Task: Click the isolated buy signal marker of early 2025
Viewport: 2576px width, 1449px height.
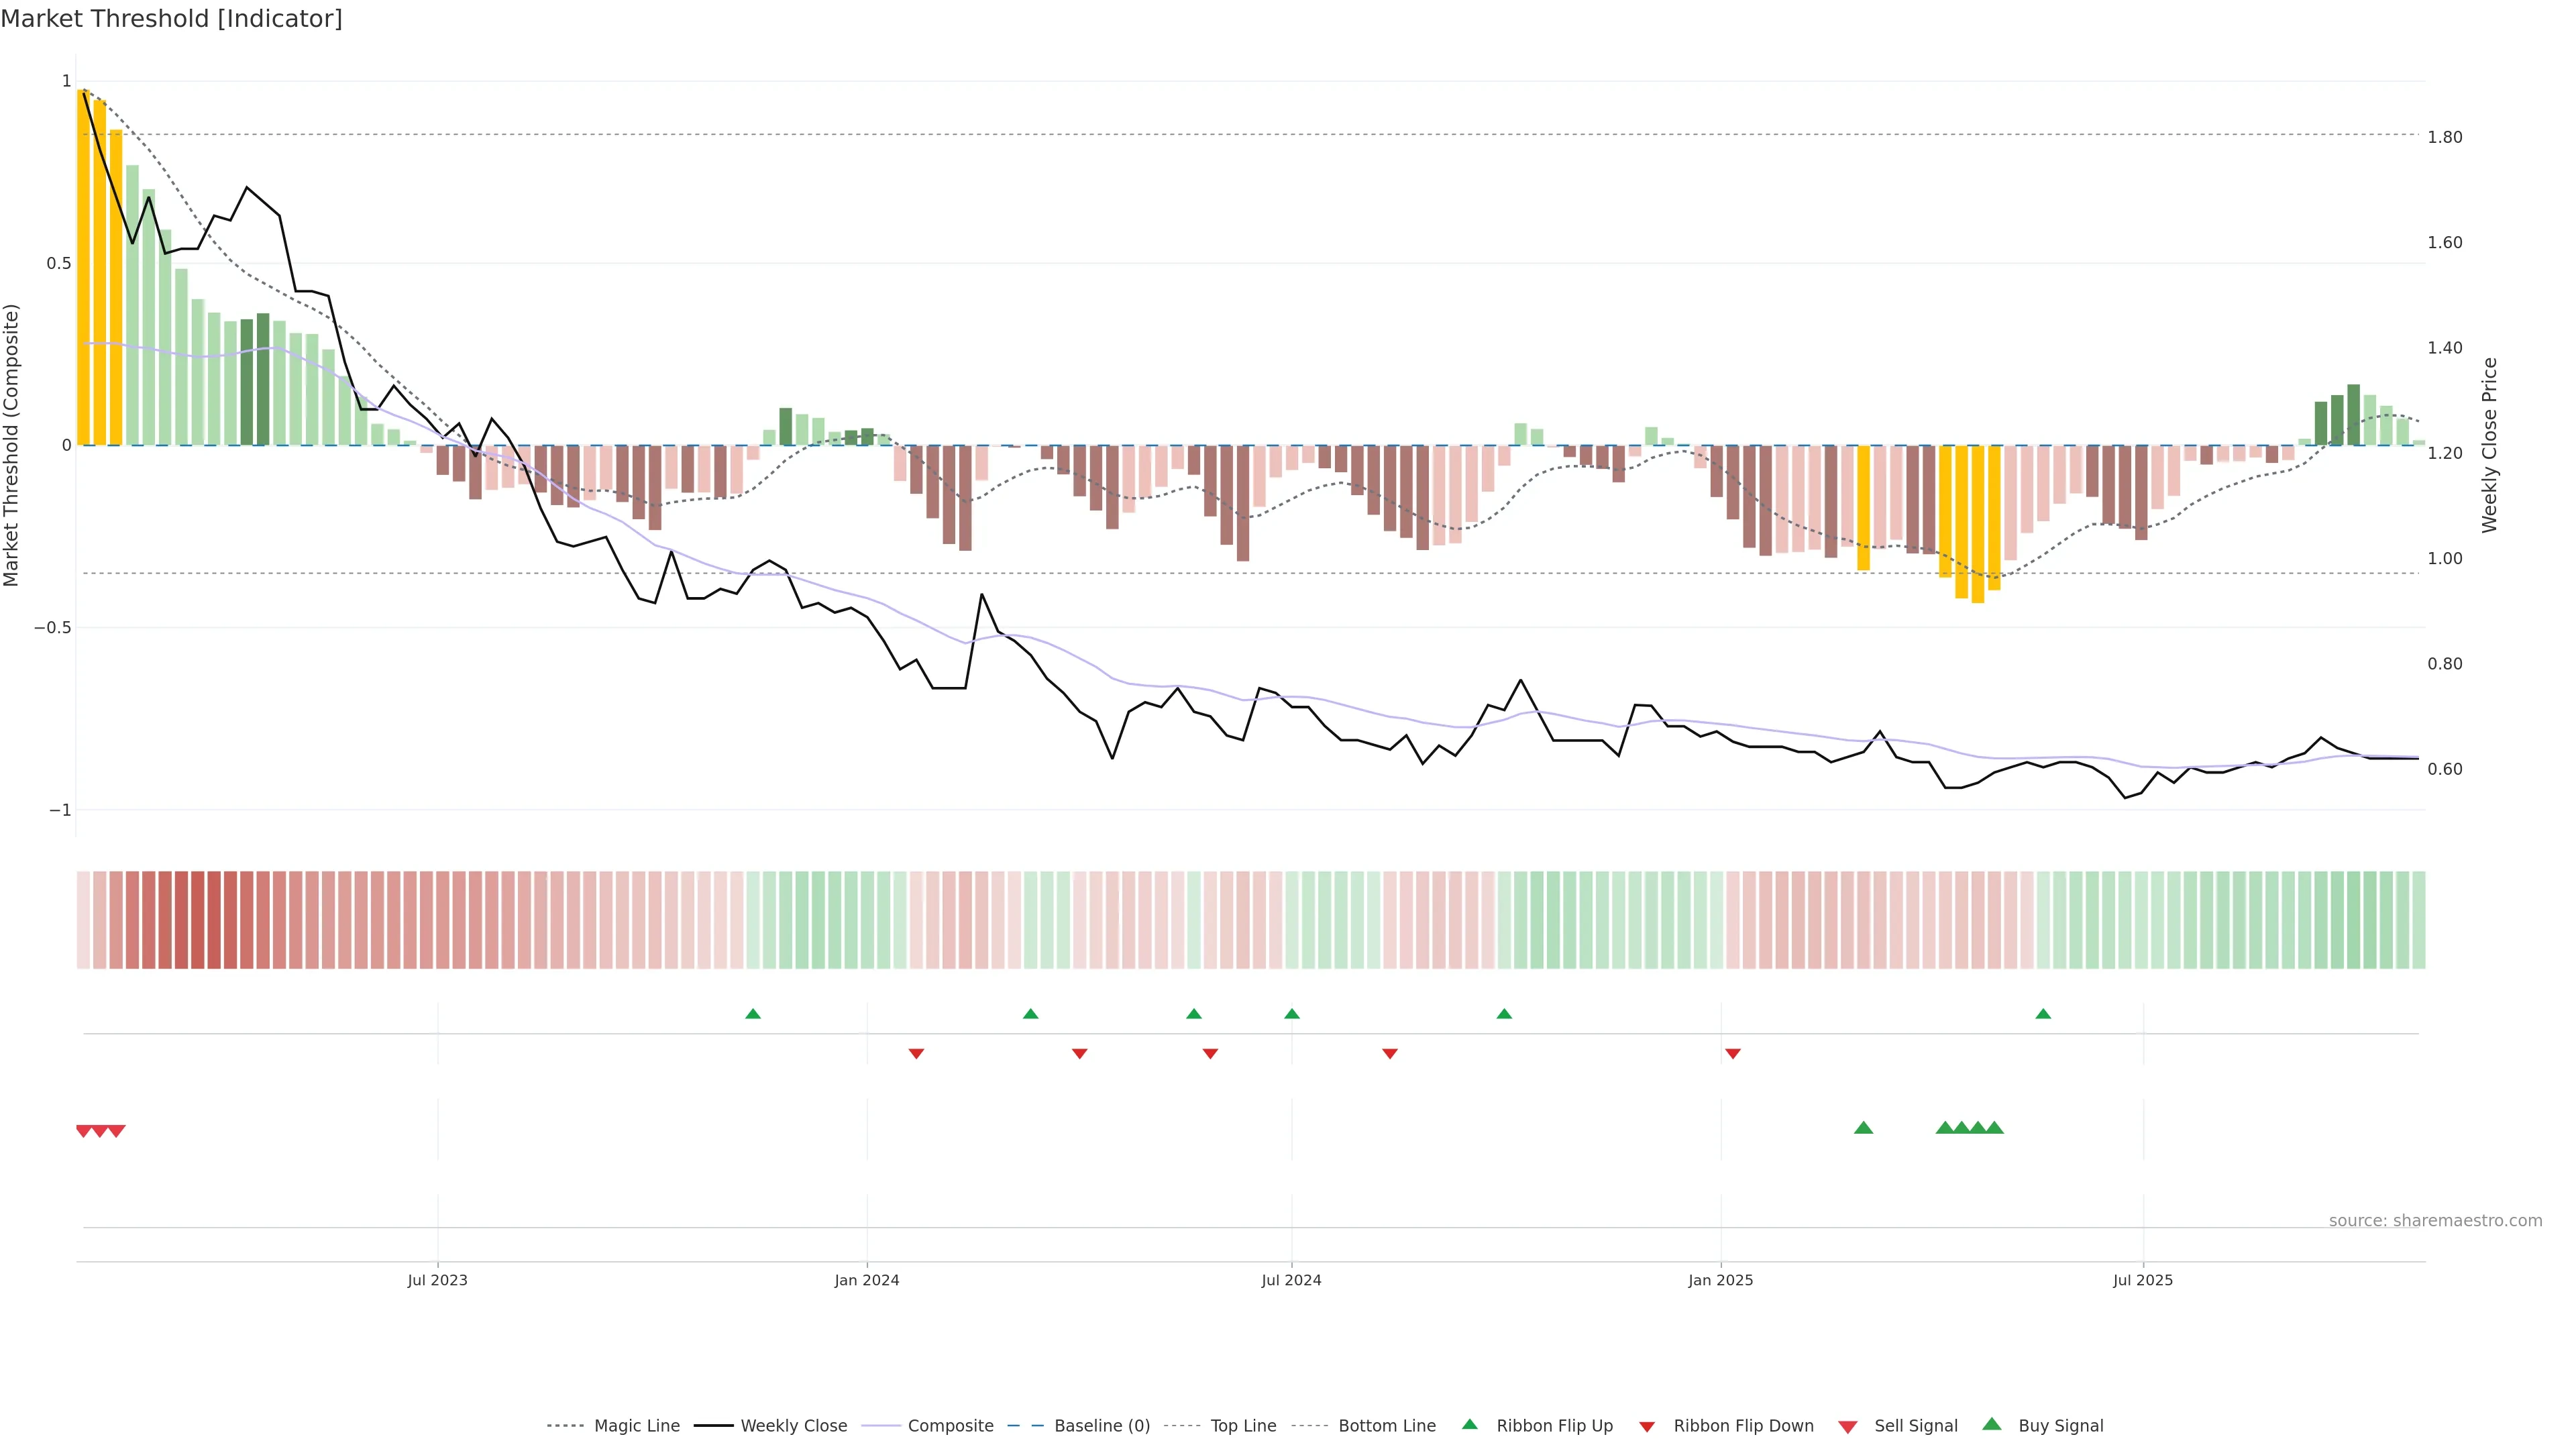Action: click(x=1863, y=1128)
